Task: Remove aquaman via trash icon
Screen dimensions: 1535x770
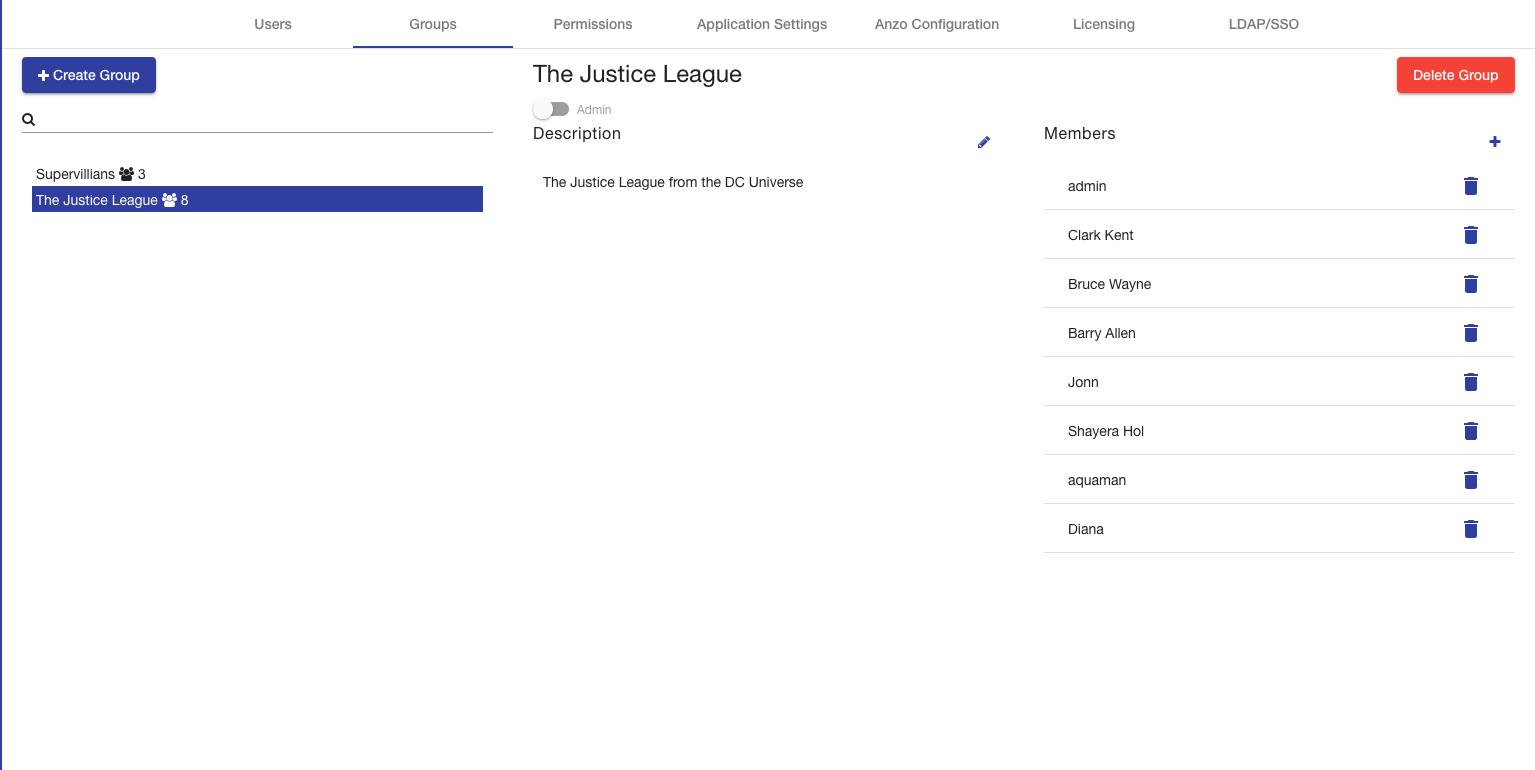Action: click(x=1471, y=480)
